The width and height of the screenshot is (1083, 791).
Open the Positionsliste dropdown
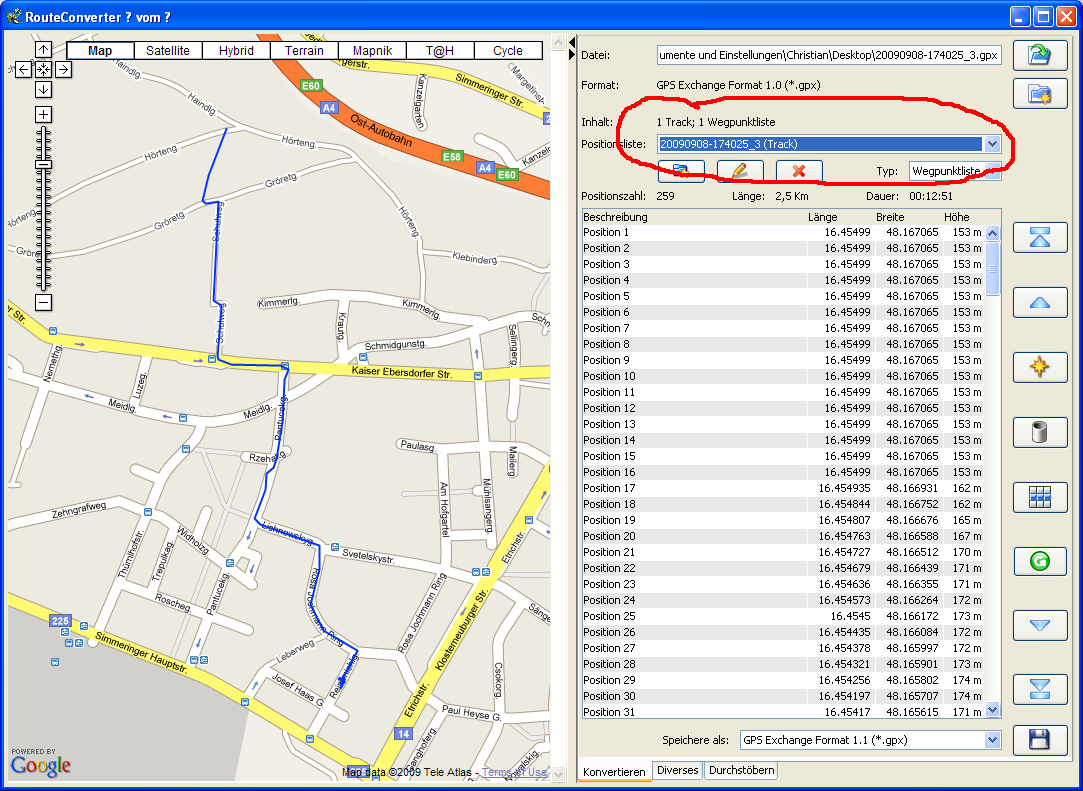[992, 144]
